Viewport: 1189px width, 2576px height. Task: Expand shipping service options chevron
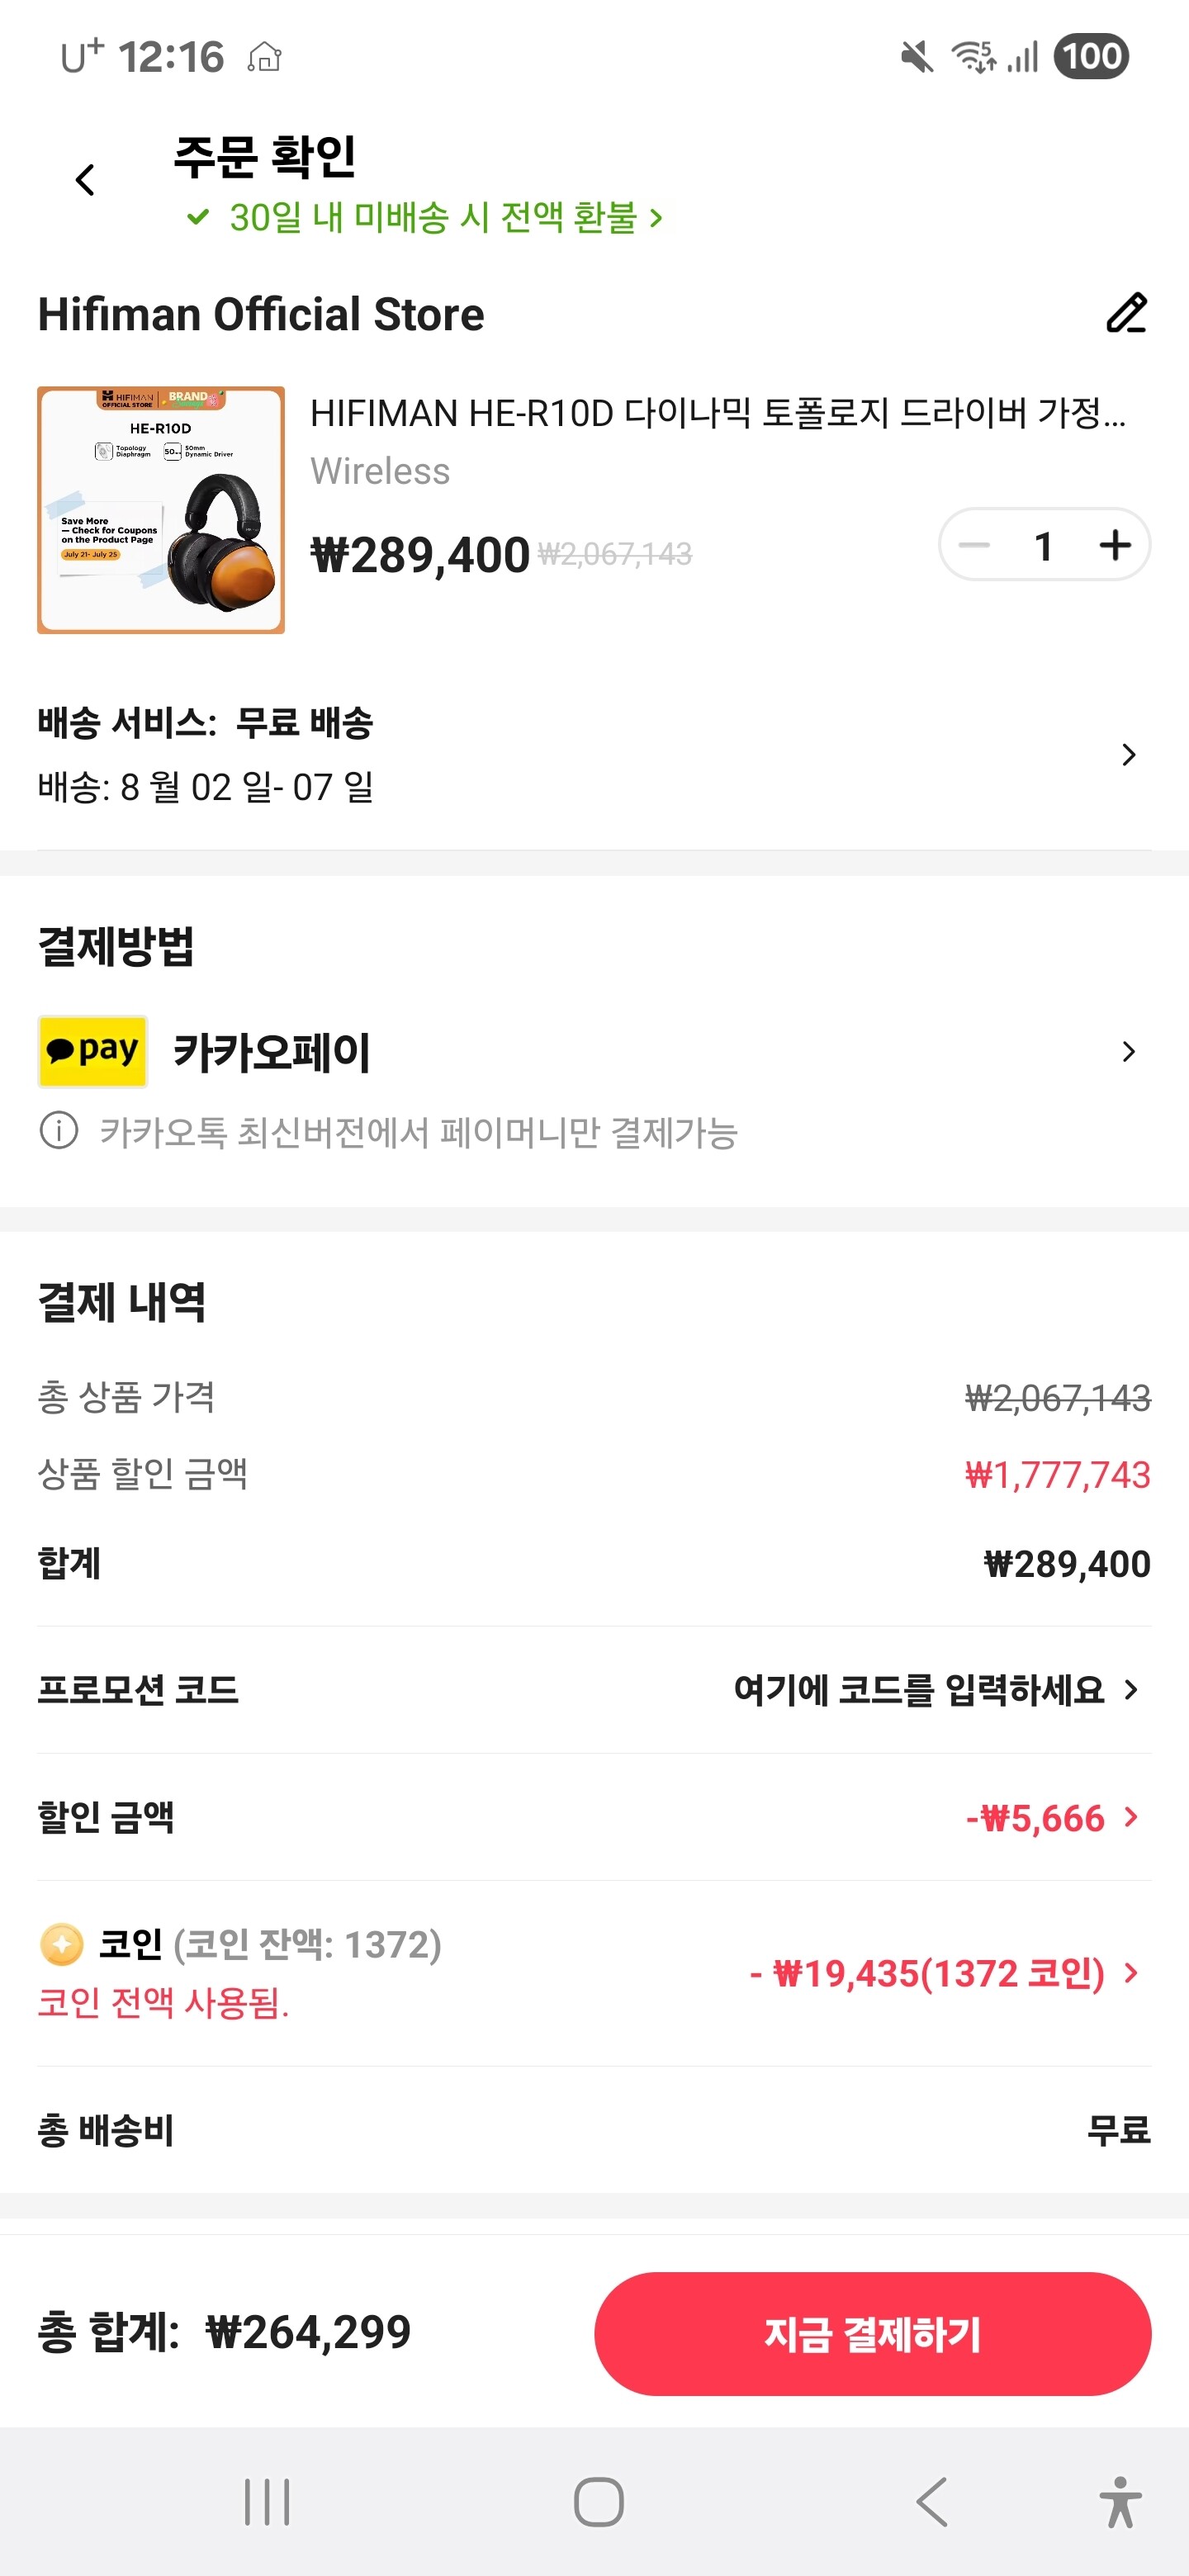(1128, 754)
